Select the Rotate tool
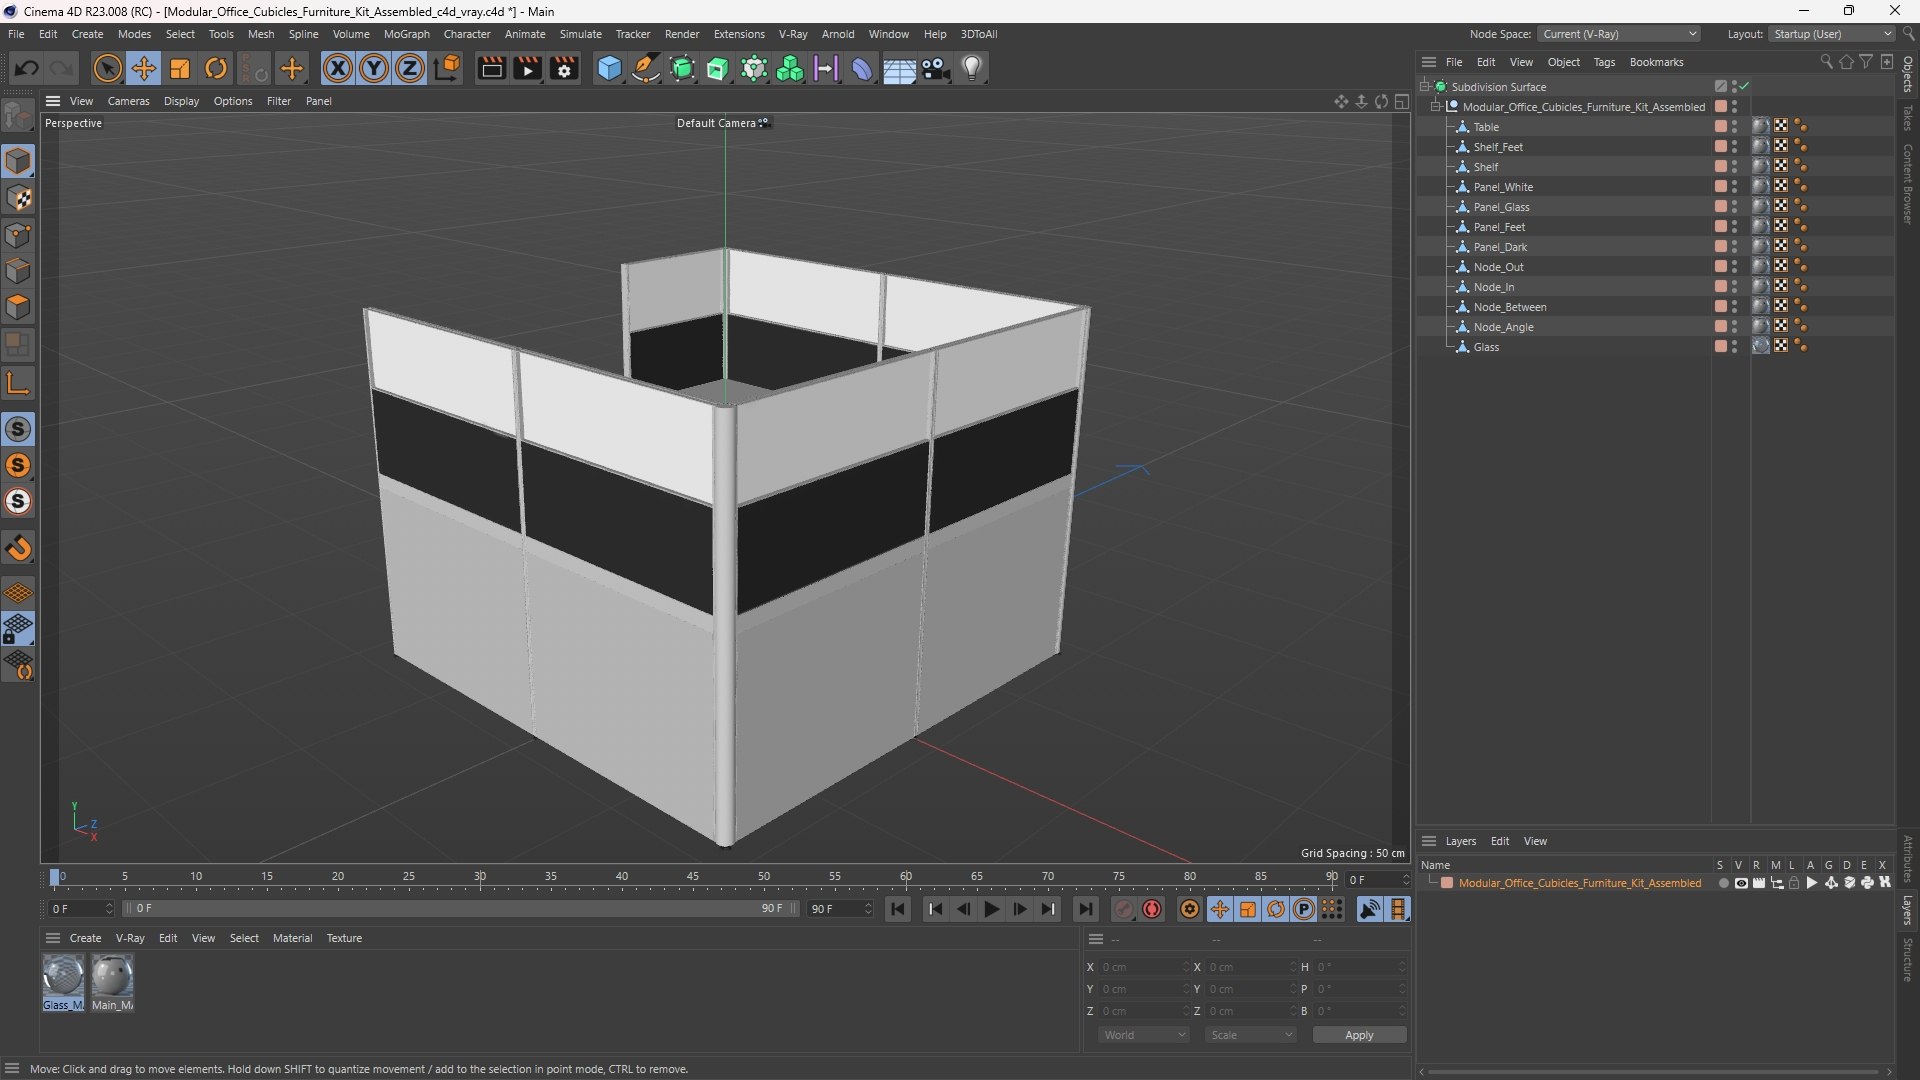 [x=216, y=68]
